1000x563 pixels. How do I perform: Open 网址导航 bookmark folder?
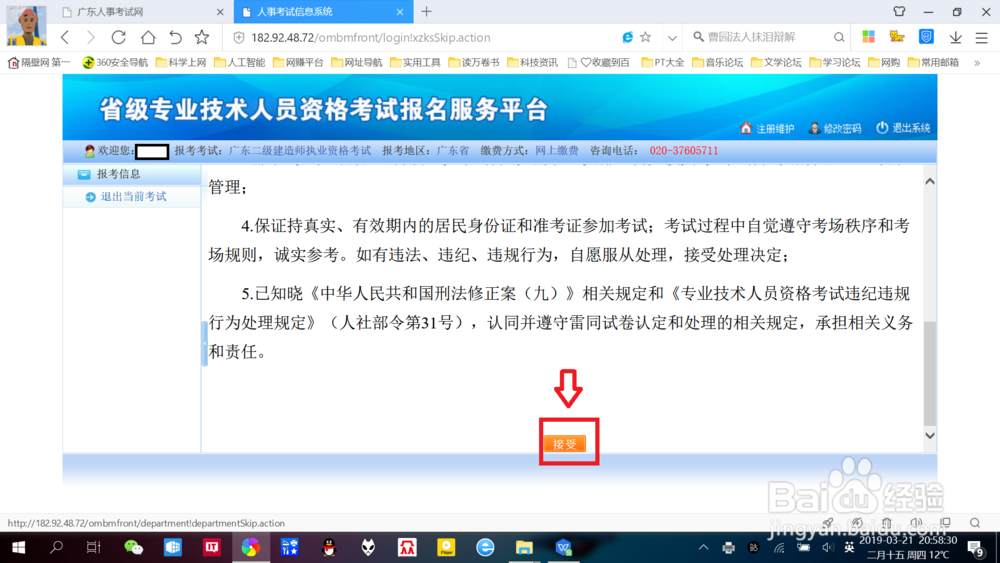pyautogui.click(x=357, y=62)
